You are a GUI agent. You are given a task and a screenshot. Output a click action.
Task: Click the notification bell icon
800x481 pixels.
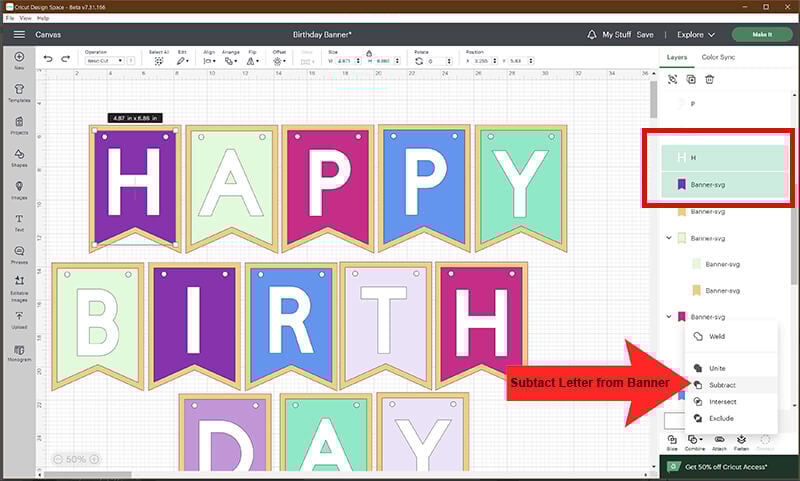(x=591, y=35)
